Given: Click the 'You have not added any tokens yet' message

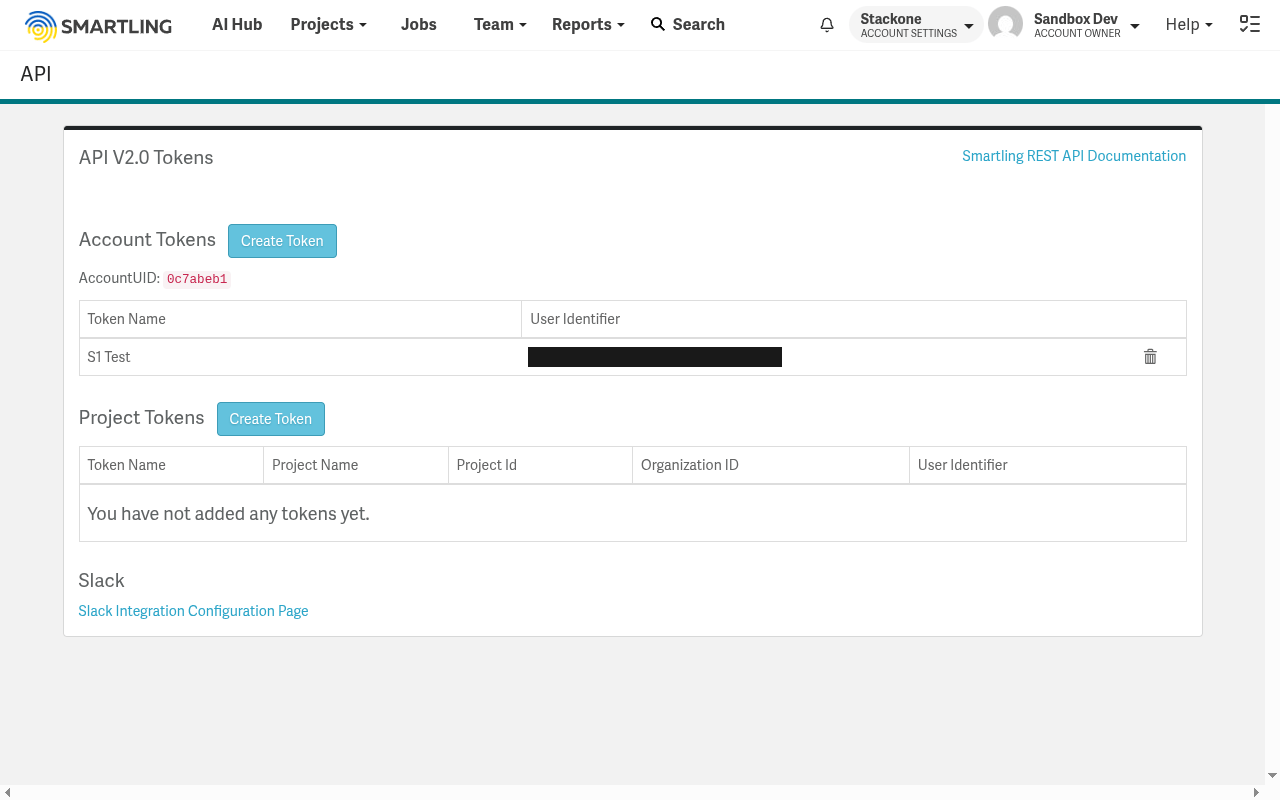Looking at the screenshot, I should pyautogui.click(x=229, y=514).
